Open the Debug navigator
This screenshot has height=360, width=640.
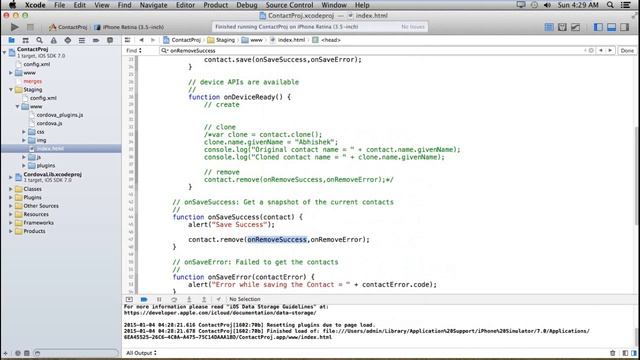pos(82,40)
